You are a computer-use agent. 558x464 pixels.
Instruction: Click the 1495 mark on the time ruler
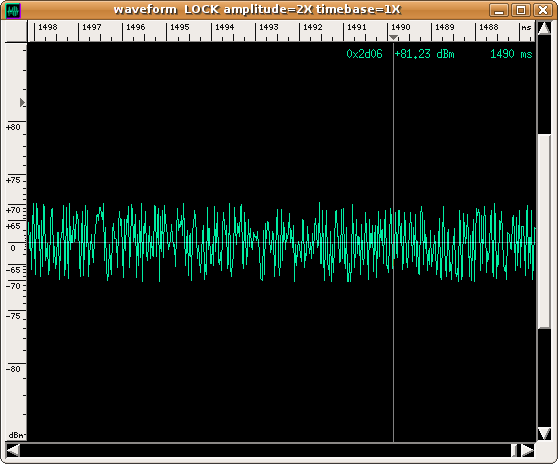tap(179, 27)
